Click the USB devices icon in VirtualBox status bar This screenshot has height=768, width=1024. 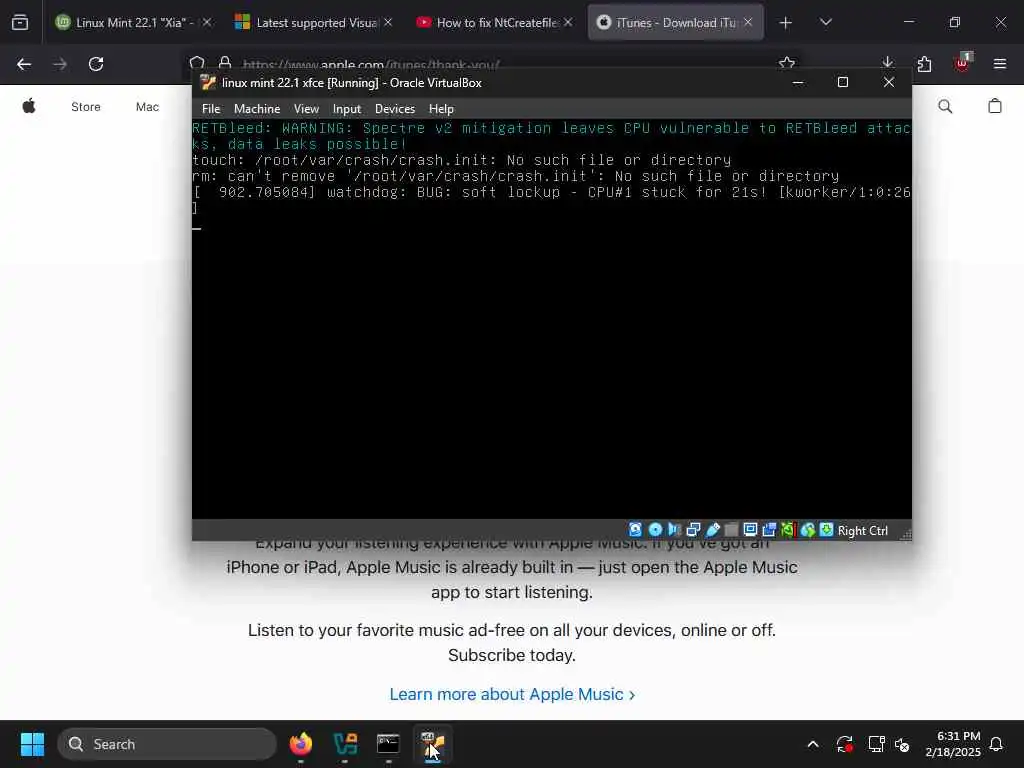[x=712, y=530]
